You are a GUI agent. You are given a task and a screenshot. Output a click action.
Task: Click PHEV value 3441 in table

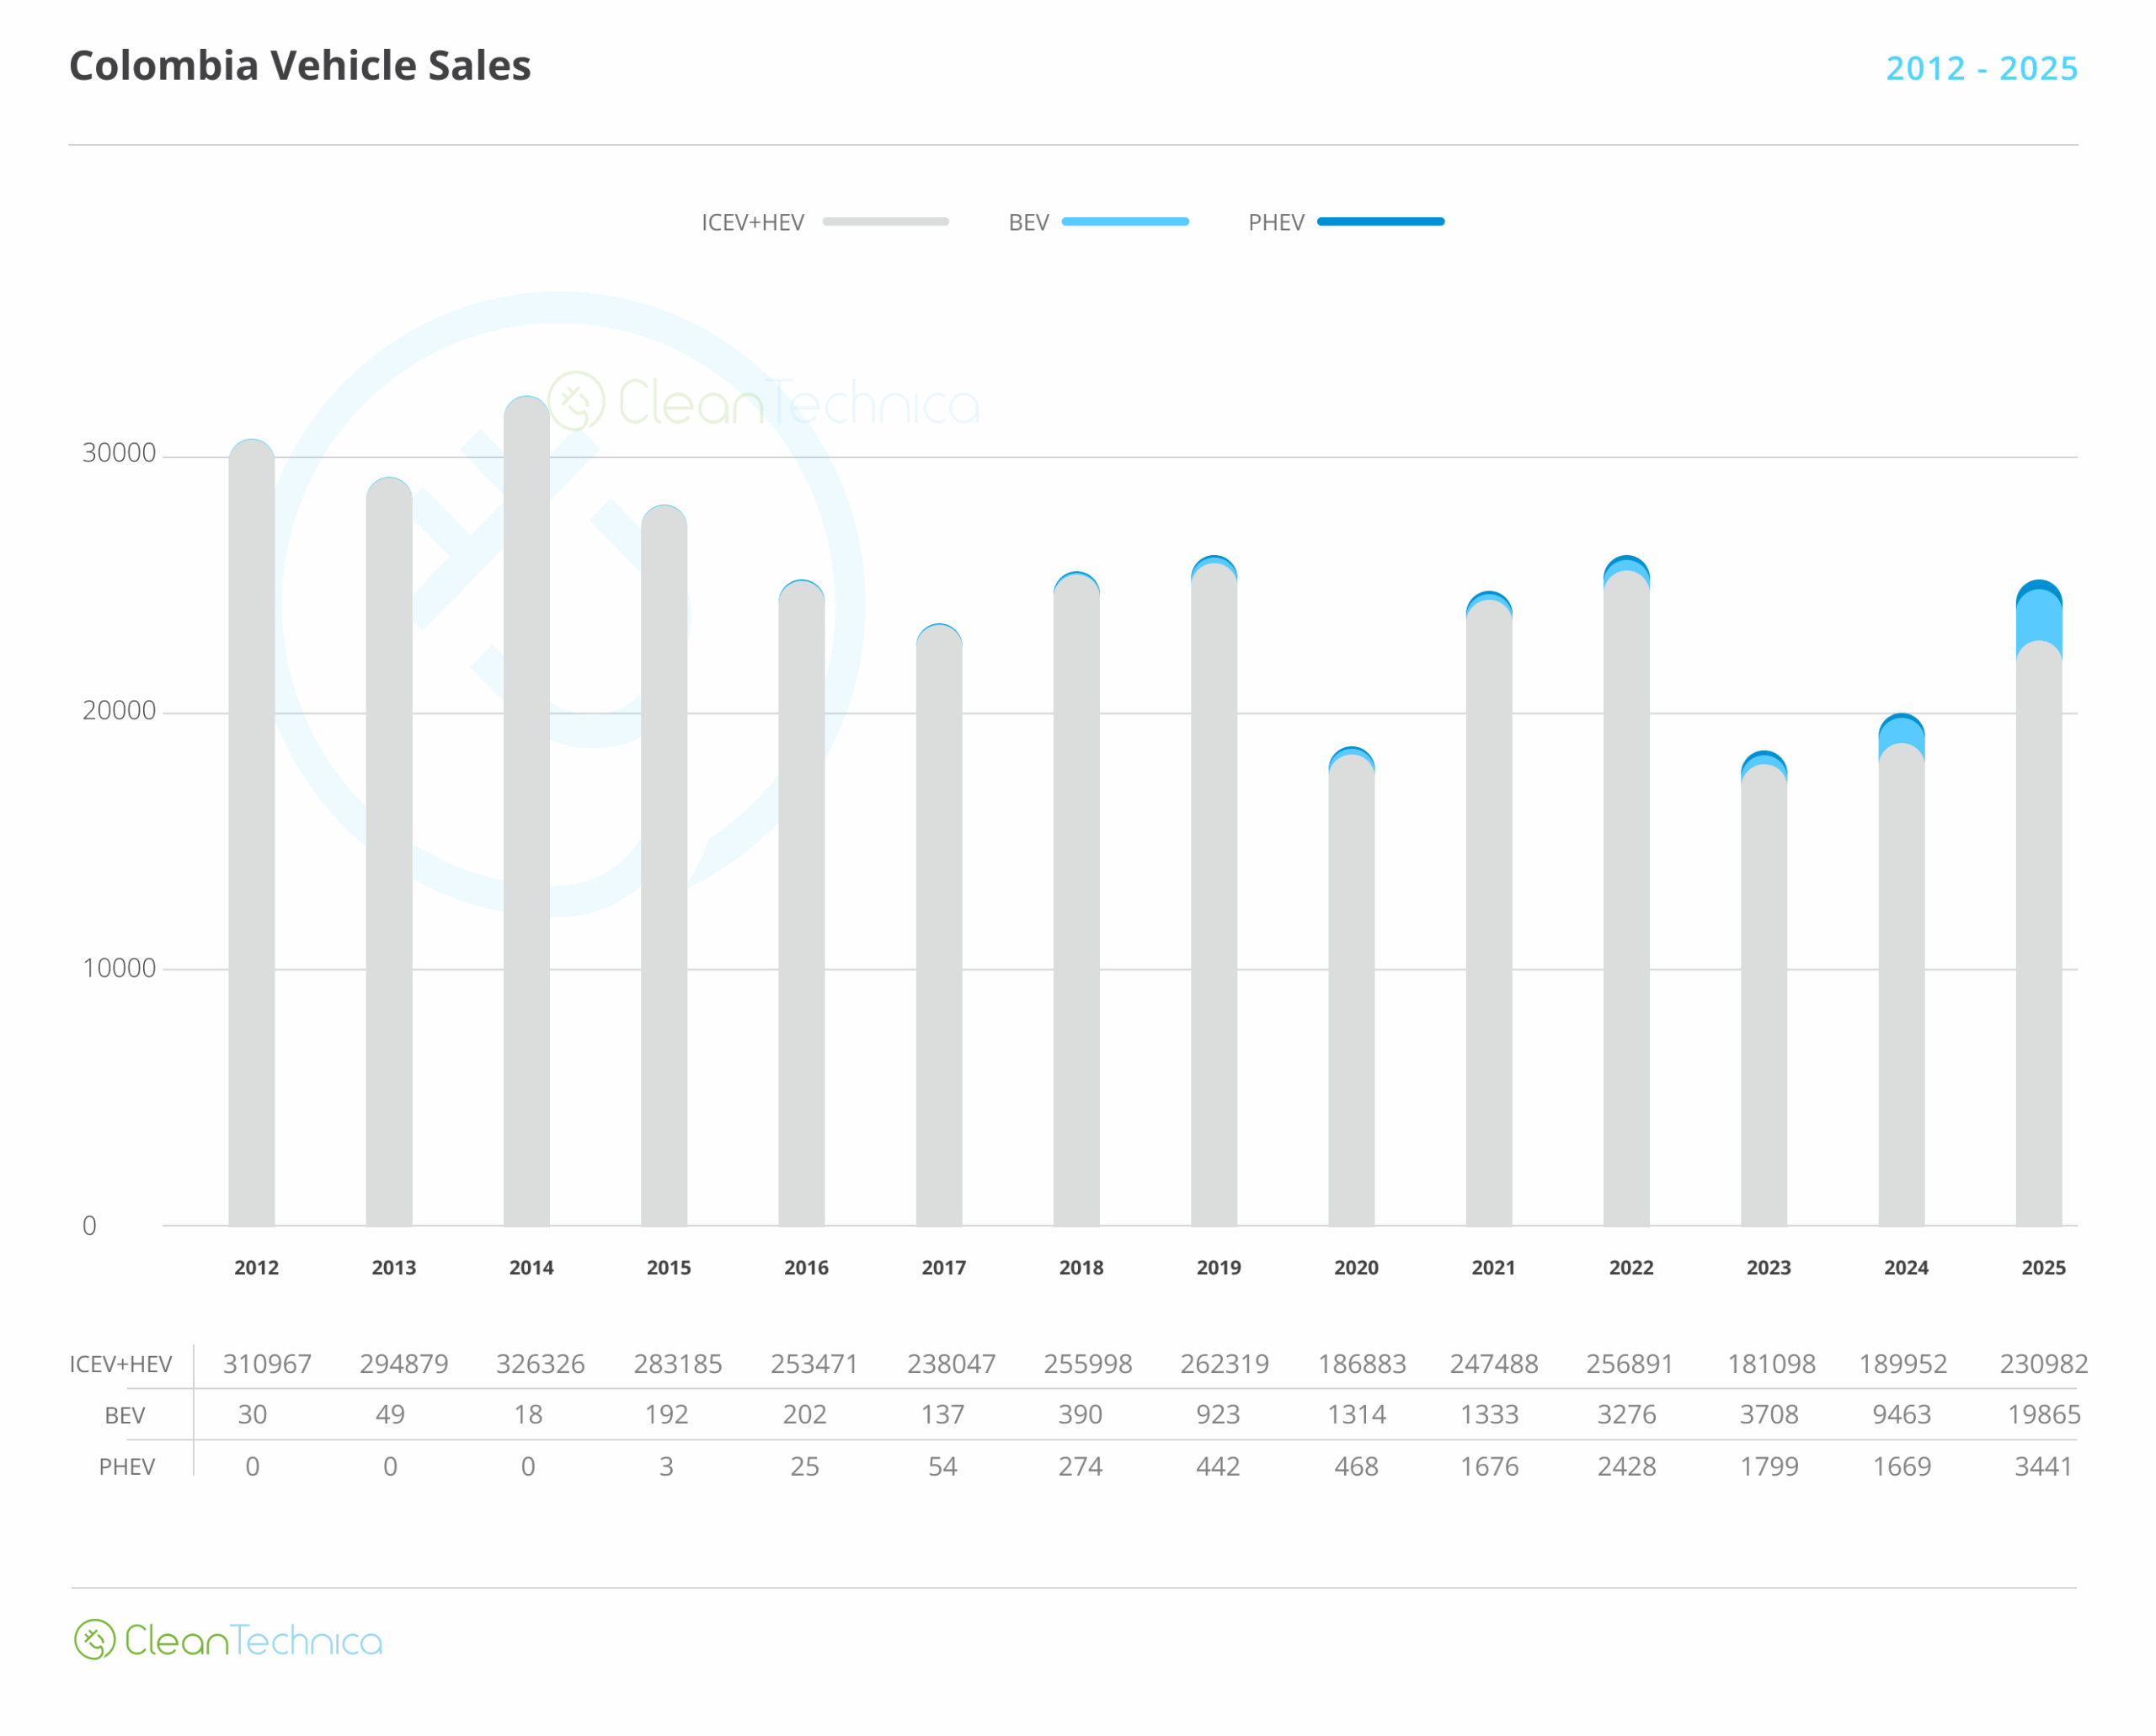click(x=2043, y=1467)
